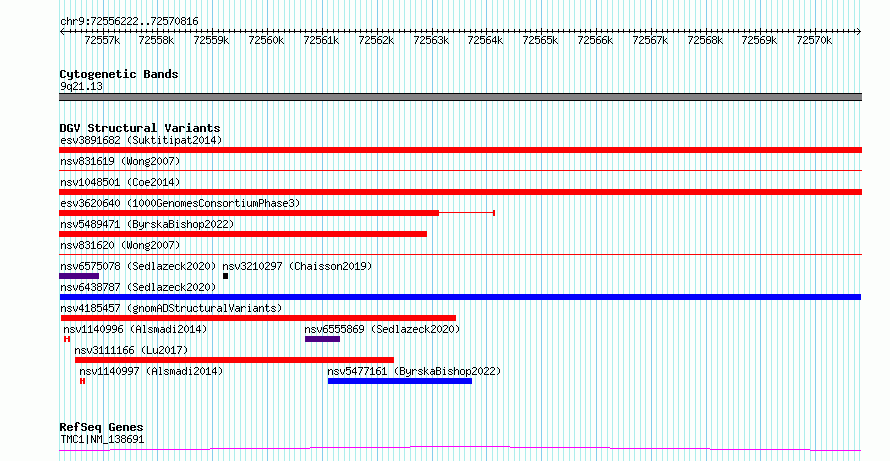Image resolution: width=890 pixels, height=461 pixels.
Task: Click the nsv1048501 (Coe2014) label
Action: (120, 182)
